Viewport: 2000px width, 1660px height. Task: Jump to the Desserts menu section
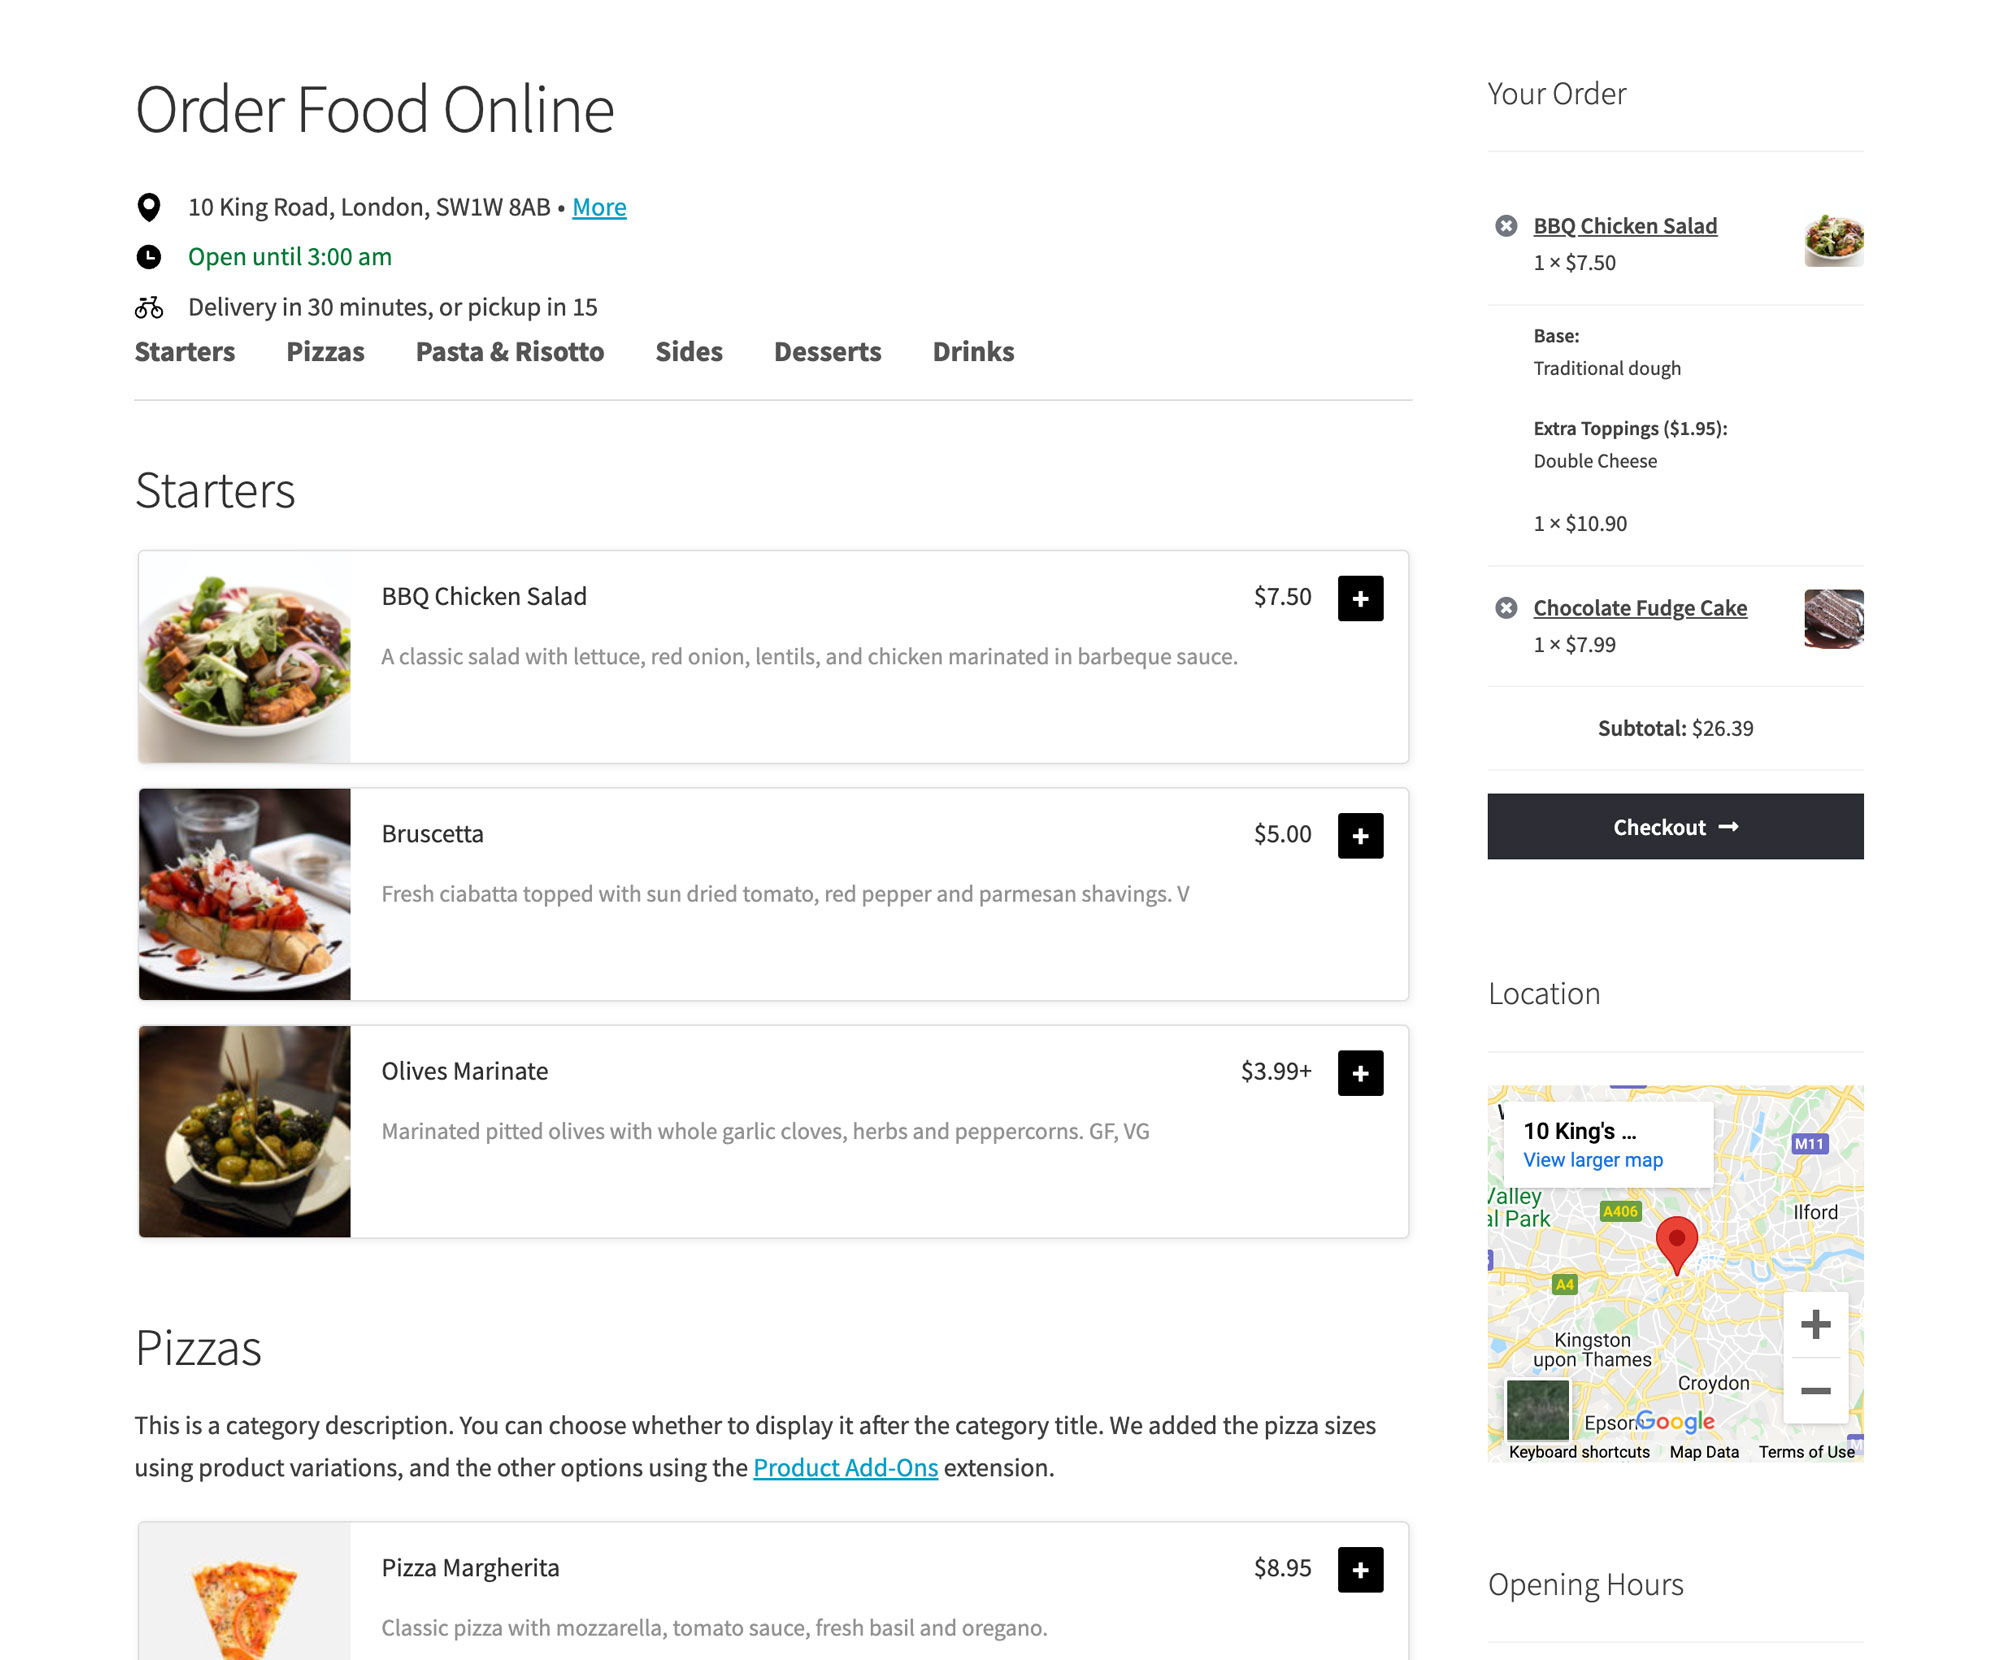coord(827,352)
